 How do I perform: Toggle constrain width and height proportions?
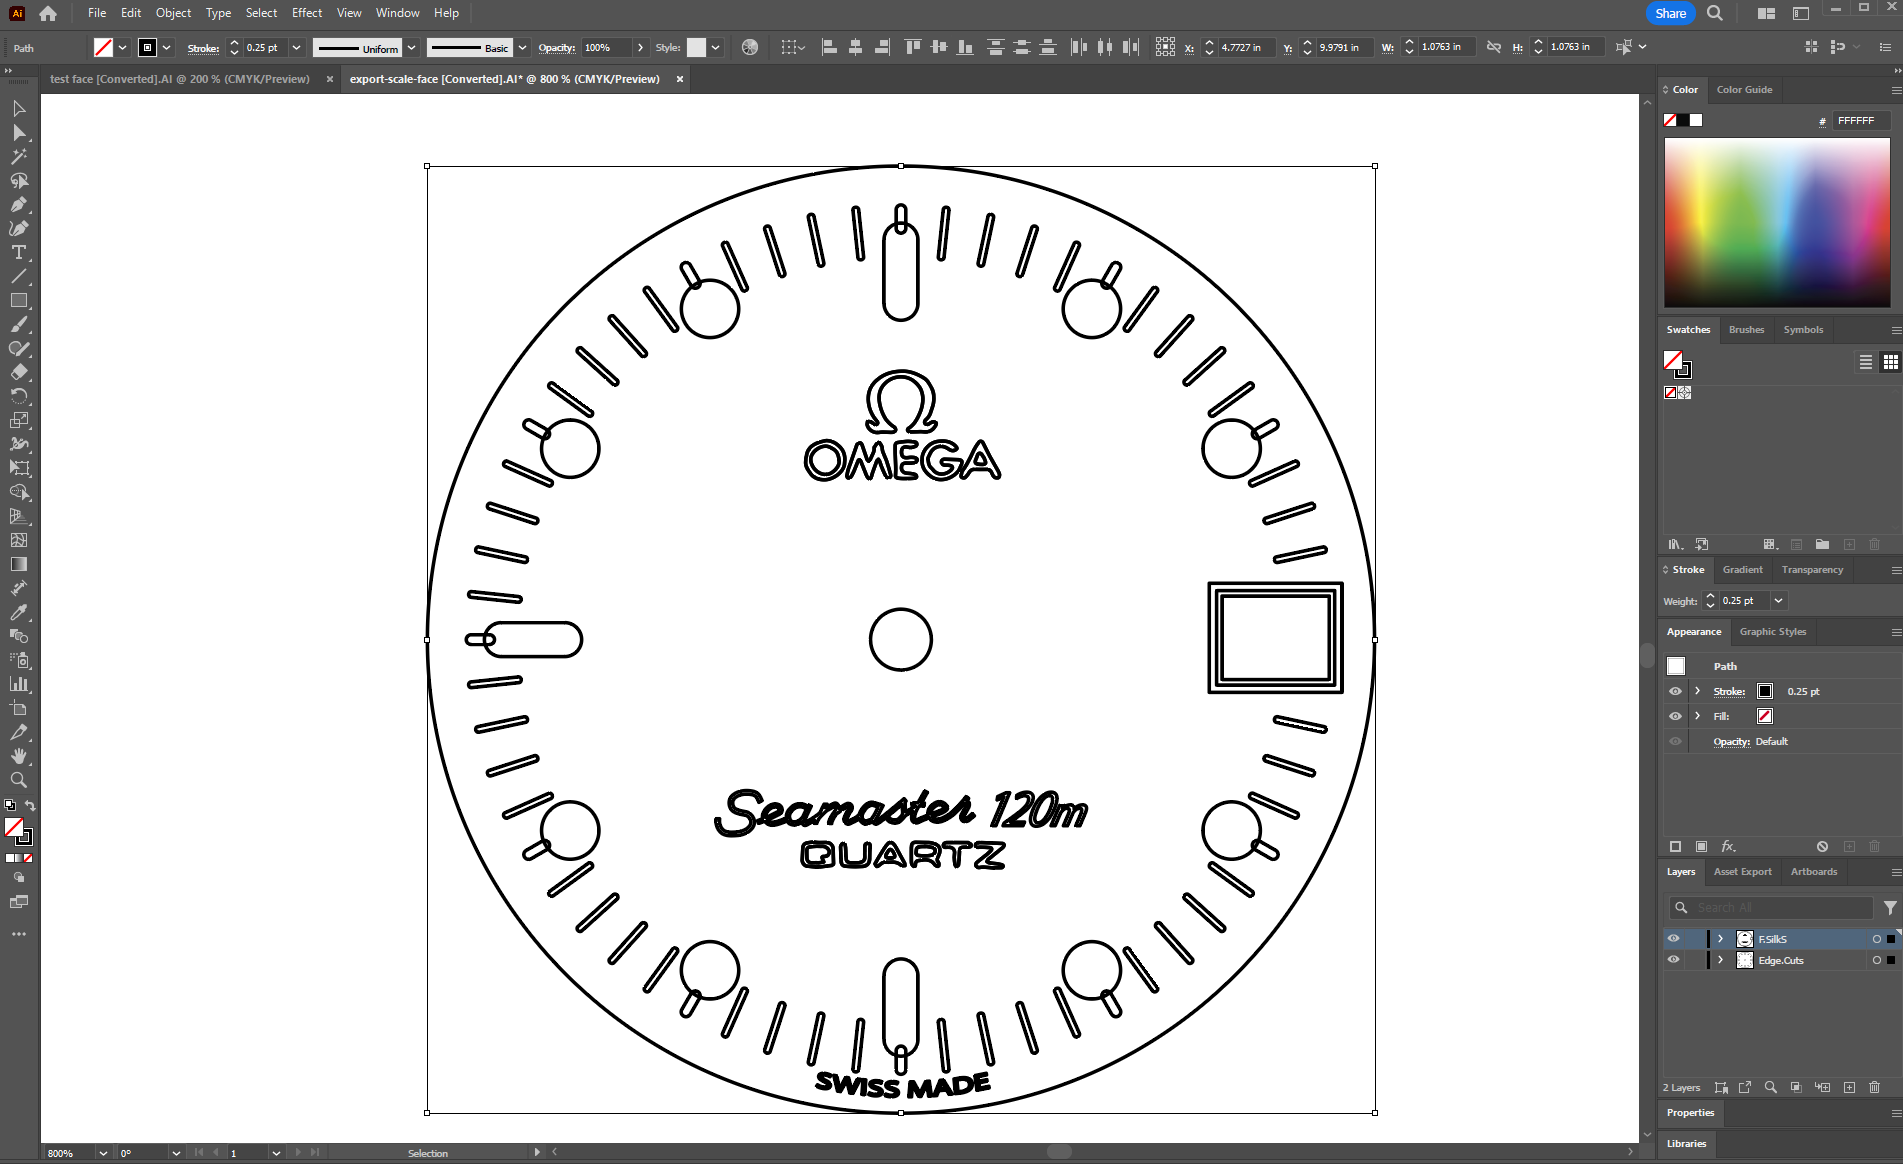(x=1494, y=47)
